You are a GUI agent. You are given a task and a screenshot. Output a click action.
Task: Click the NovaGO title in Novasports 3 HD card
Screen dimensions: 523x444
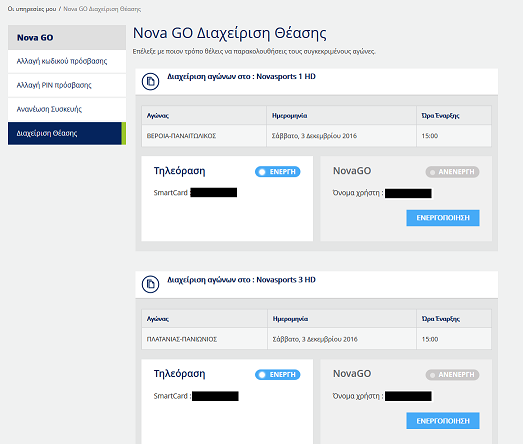(352, 374)
